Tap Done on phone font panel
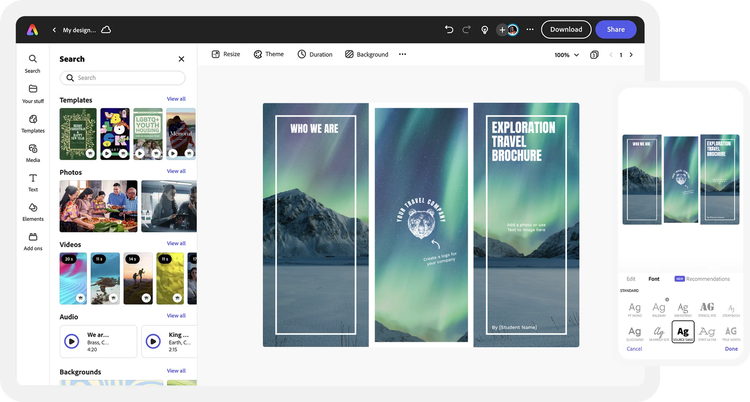 [x=731, y=349]
